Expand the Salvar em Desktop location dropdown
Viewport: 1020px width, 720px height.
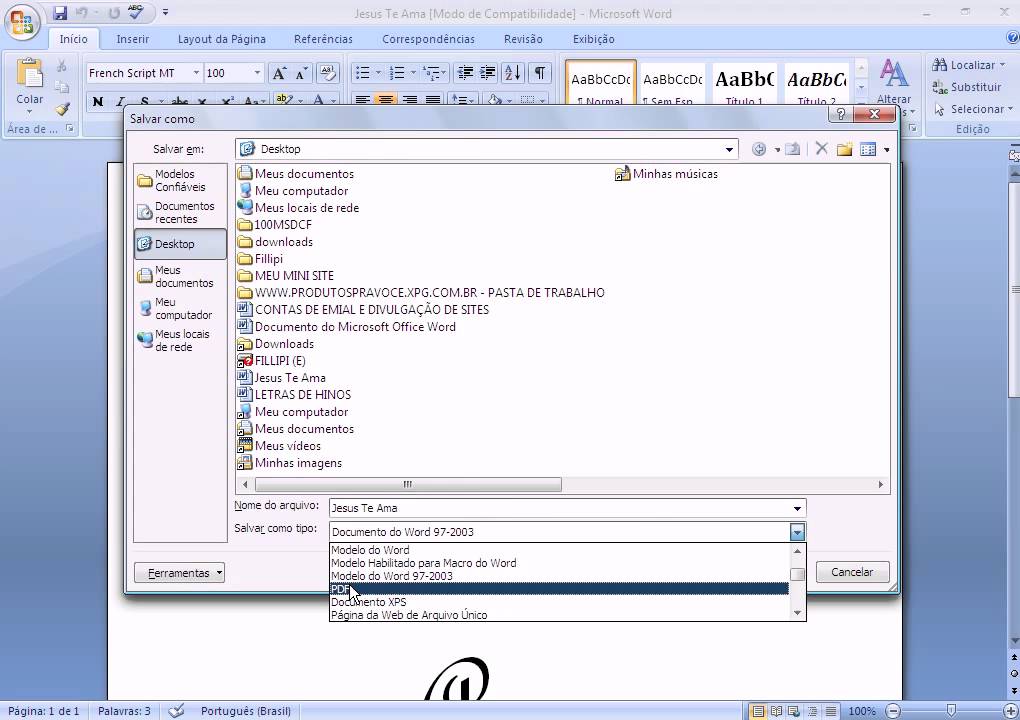(x=729, y=149)
